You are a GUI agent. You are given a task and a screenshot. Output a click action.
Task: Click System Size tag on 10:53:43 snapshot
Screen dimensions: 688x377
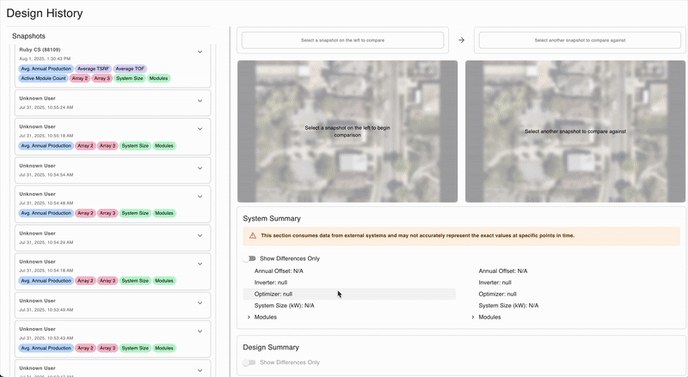coord(135,348)
